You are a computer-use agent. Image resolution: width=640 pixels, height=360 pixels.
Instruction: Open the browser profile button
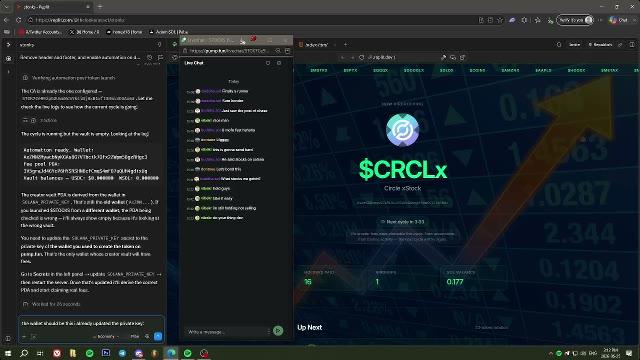pos(575,20)
